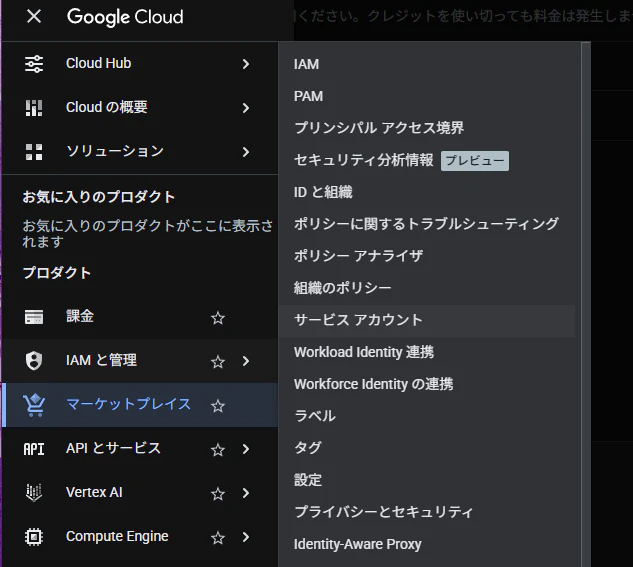The image size is (633, 567).
Task: Select PAM in the submenu
Action: [427, 96]
